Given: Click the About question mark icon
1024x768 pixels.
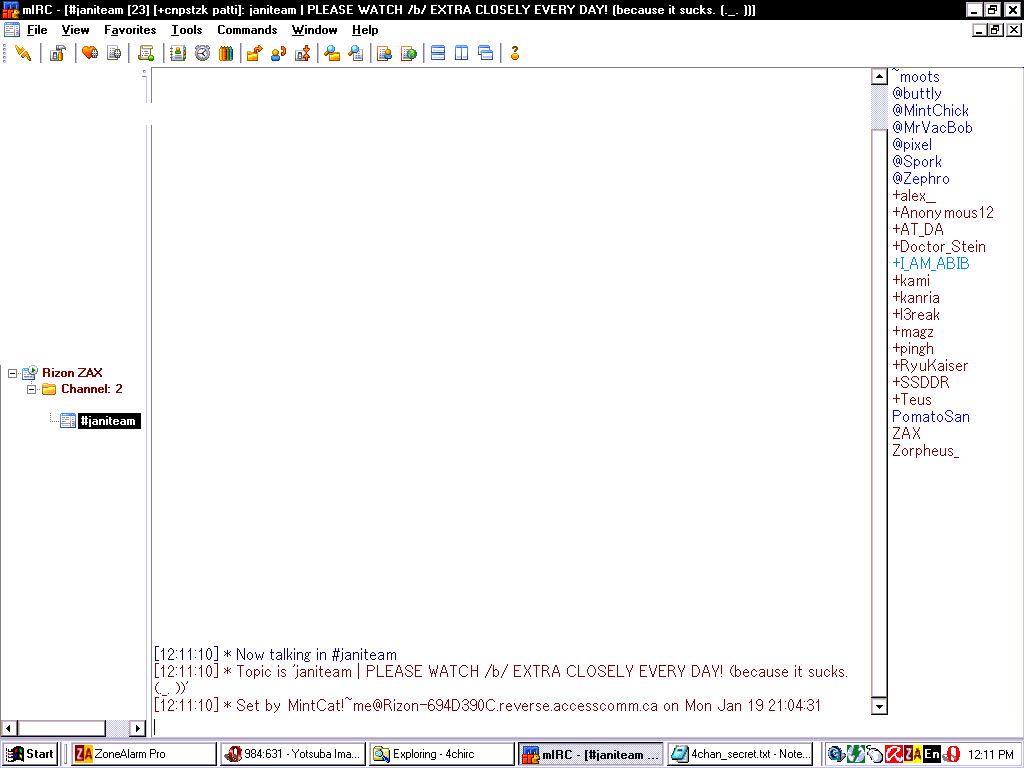Looking at the screenshot, I should (x=515, y=53).
